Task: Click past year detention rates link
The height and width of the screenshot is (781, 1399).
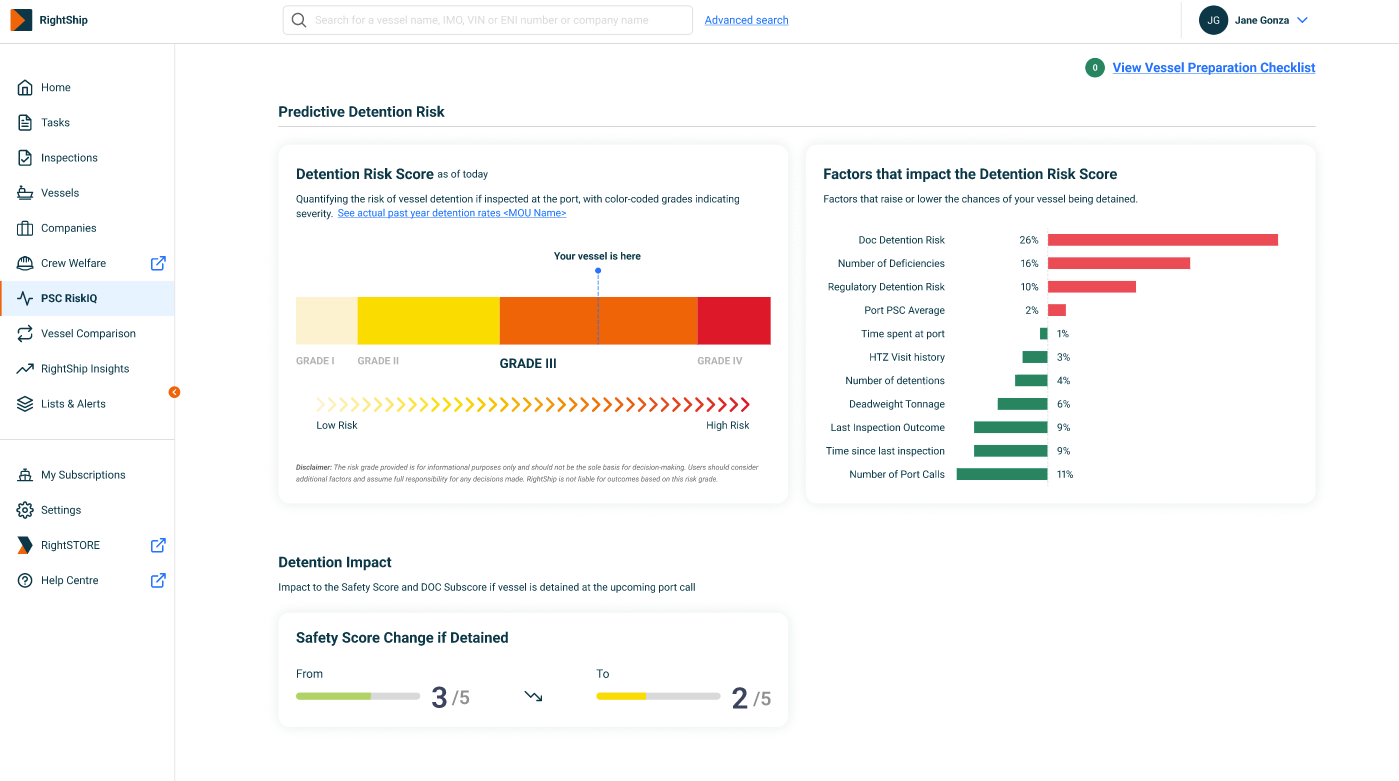Action: [452, 213]
